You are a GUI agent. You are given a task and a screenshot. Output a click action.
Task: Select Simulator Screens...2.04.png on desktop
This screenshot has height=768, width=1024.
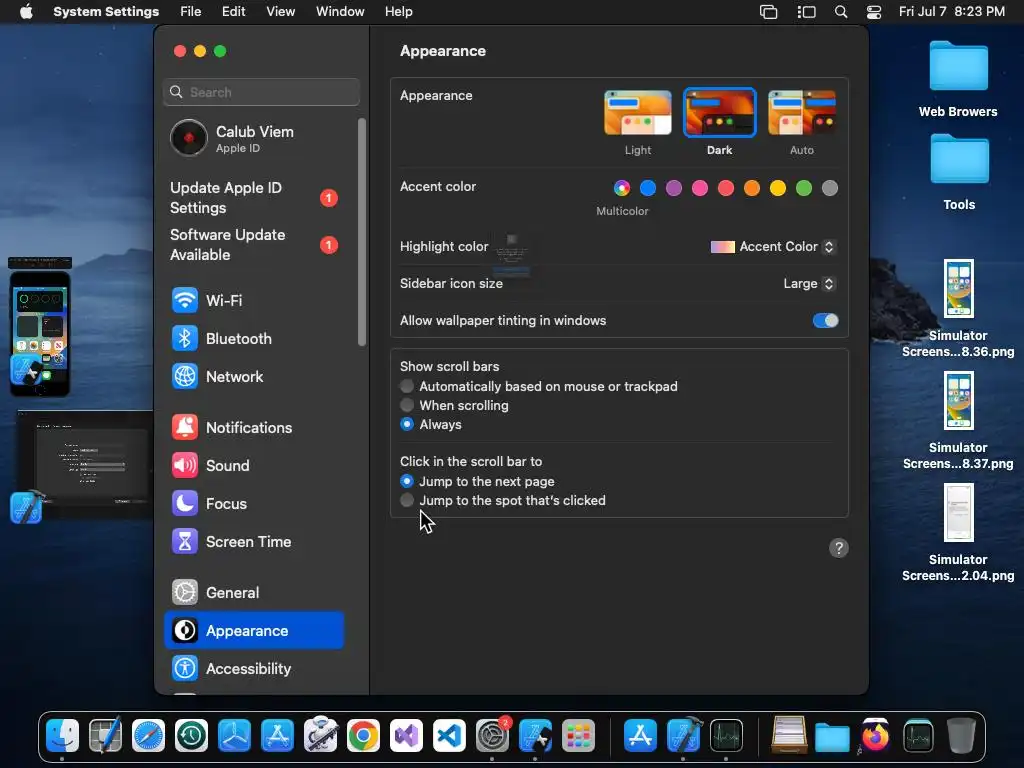pyautogui.click(x=958, y=533)
